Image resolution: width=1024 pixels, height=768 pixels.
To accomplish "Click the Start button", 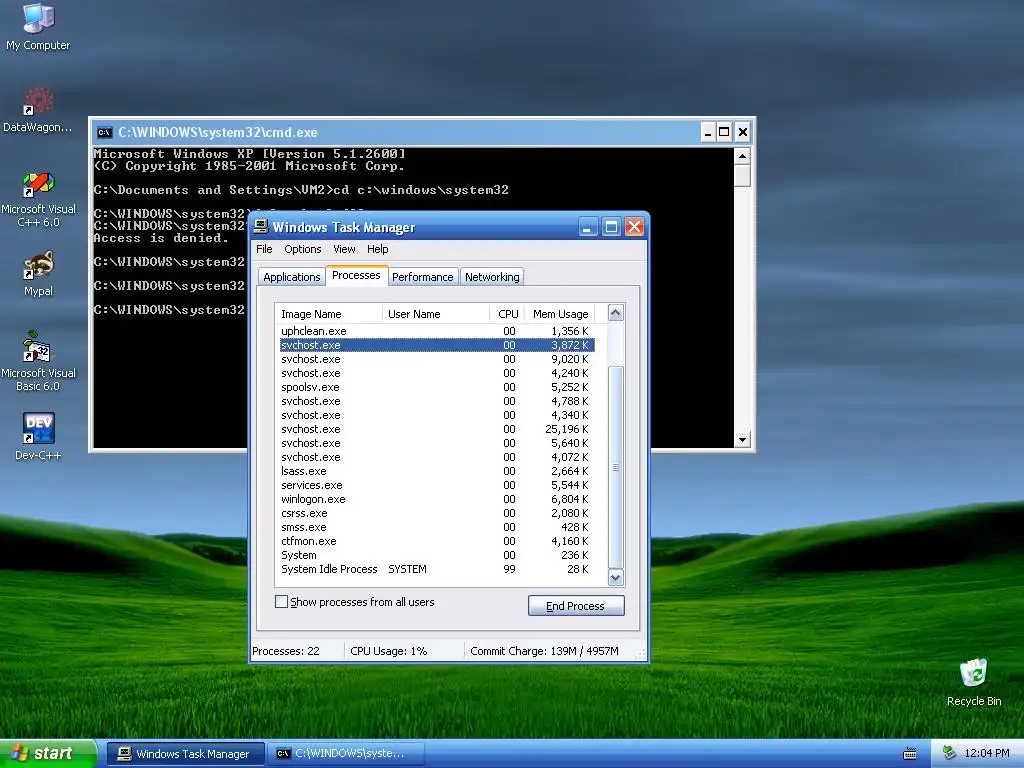I will coord(48,754).
